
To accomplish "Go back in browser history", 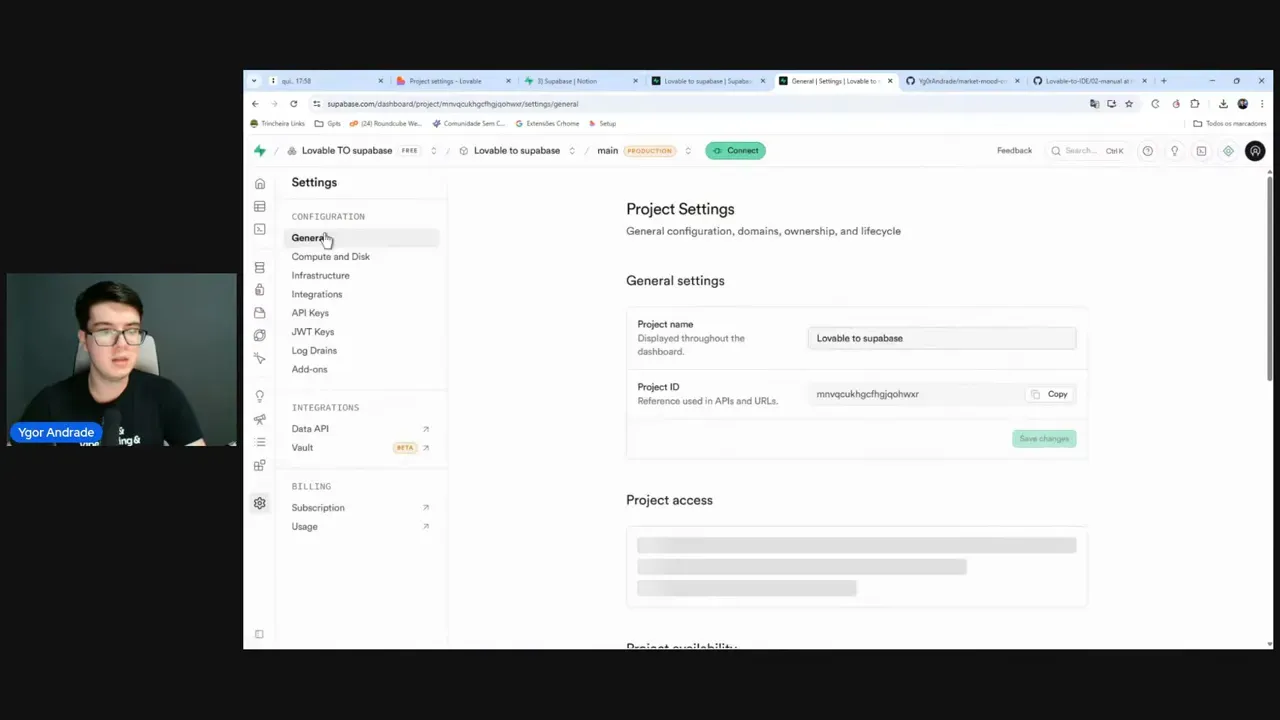I will point(255,104).
